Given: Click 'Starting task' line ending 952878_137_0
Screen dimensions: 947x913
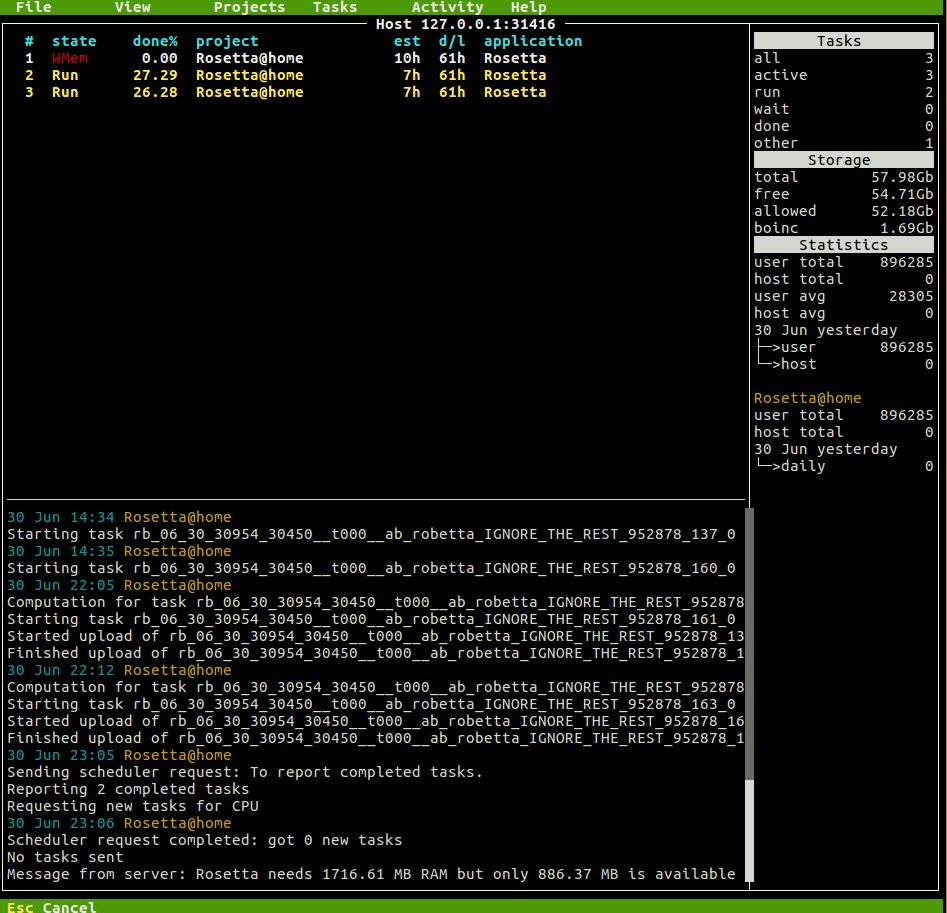Looking at the screenshot, I should click(371, 534).
